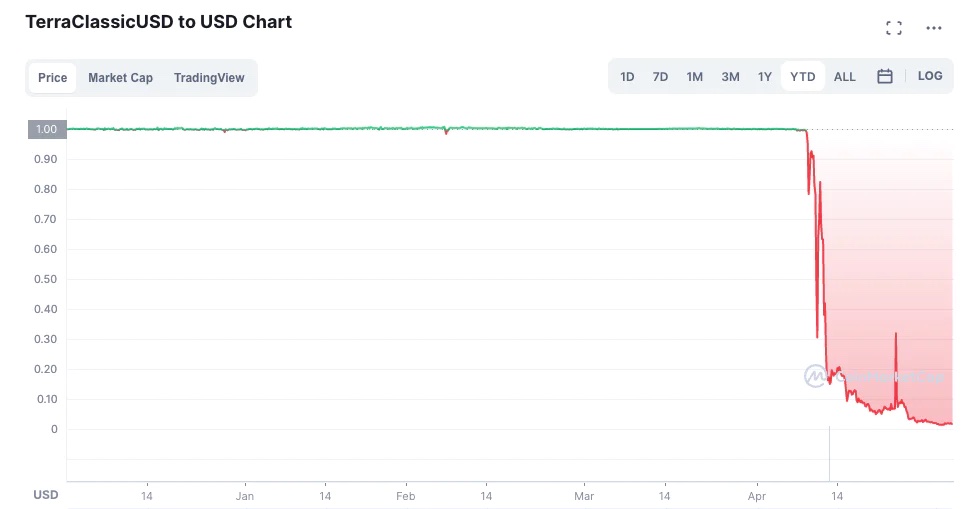
Task: Enter fullscreen chart mode
Action: tap(894, 28)
